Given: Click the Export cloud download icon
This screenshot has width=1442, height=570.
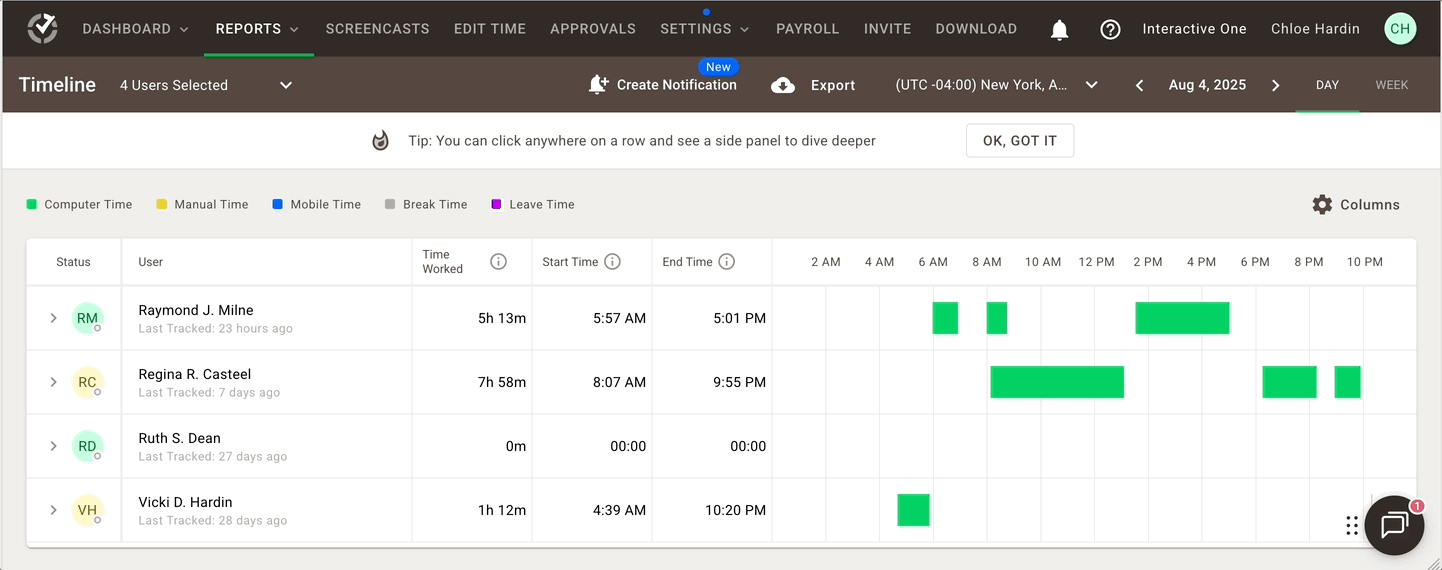Looking at the screenshot, I should click(x=783, y=86).
